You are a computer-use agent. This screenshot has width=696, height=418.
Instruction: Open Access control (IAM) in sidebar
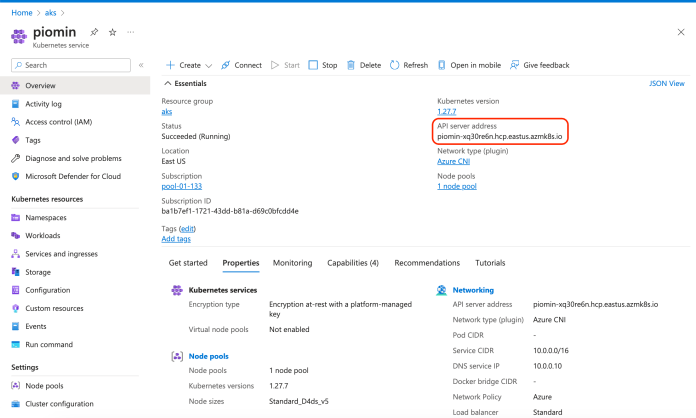click(58, 121)
